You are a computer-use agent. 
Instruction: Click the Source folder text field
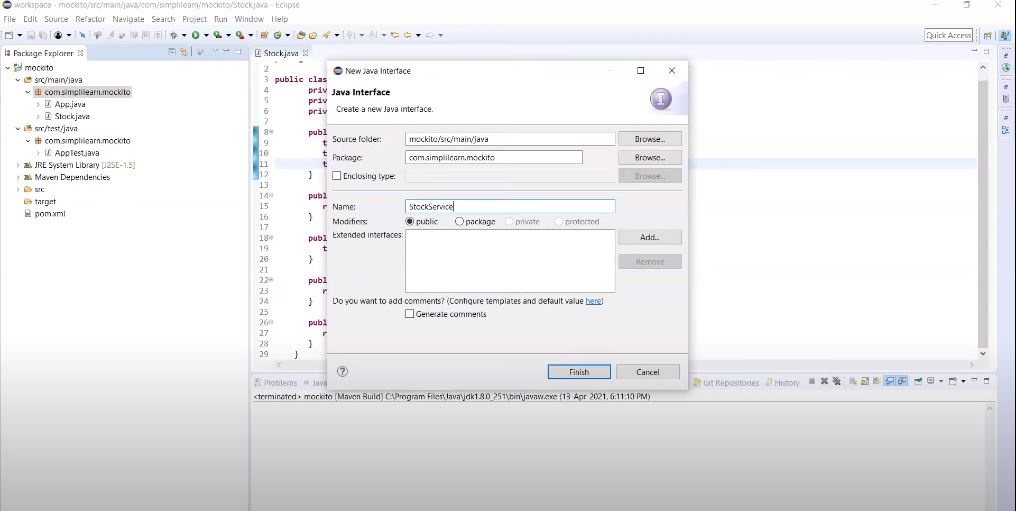point(510,139)
